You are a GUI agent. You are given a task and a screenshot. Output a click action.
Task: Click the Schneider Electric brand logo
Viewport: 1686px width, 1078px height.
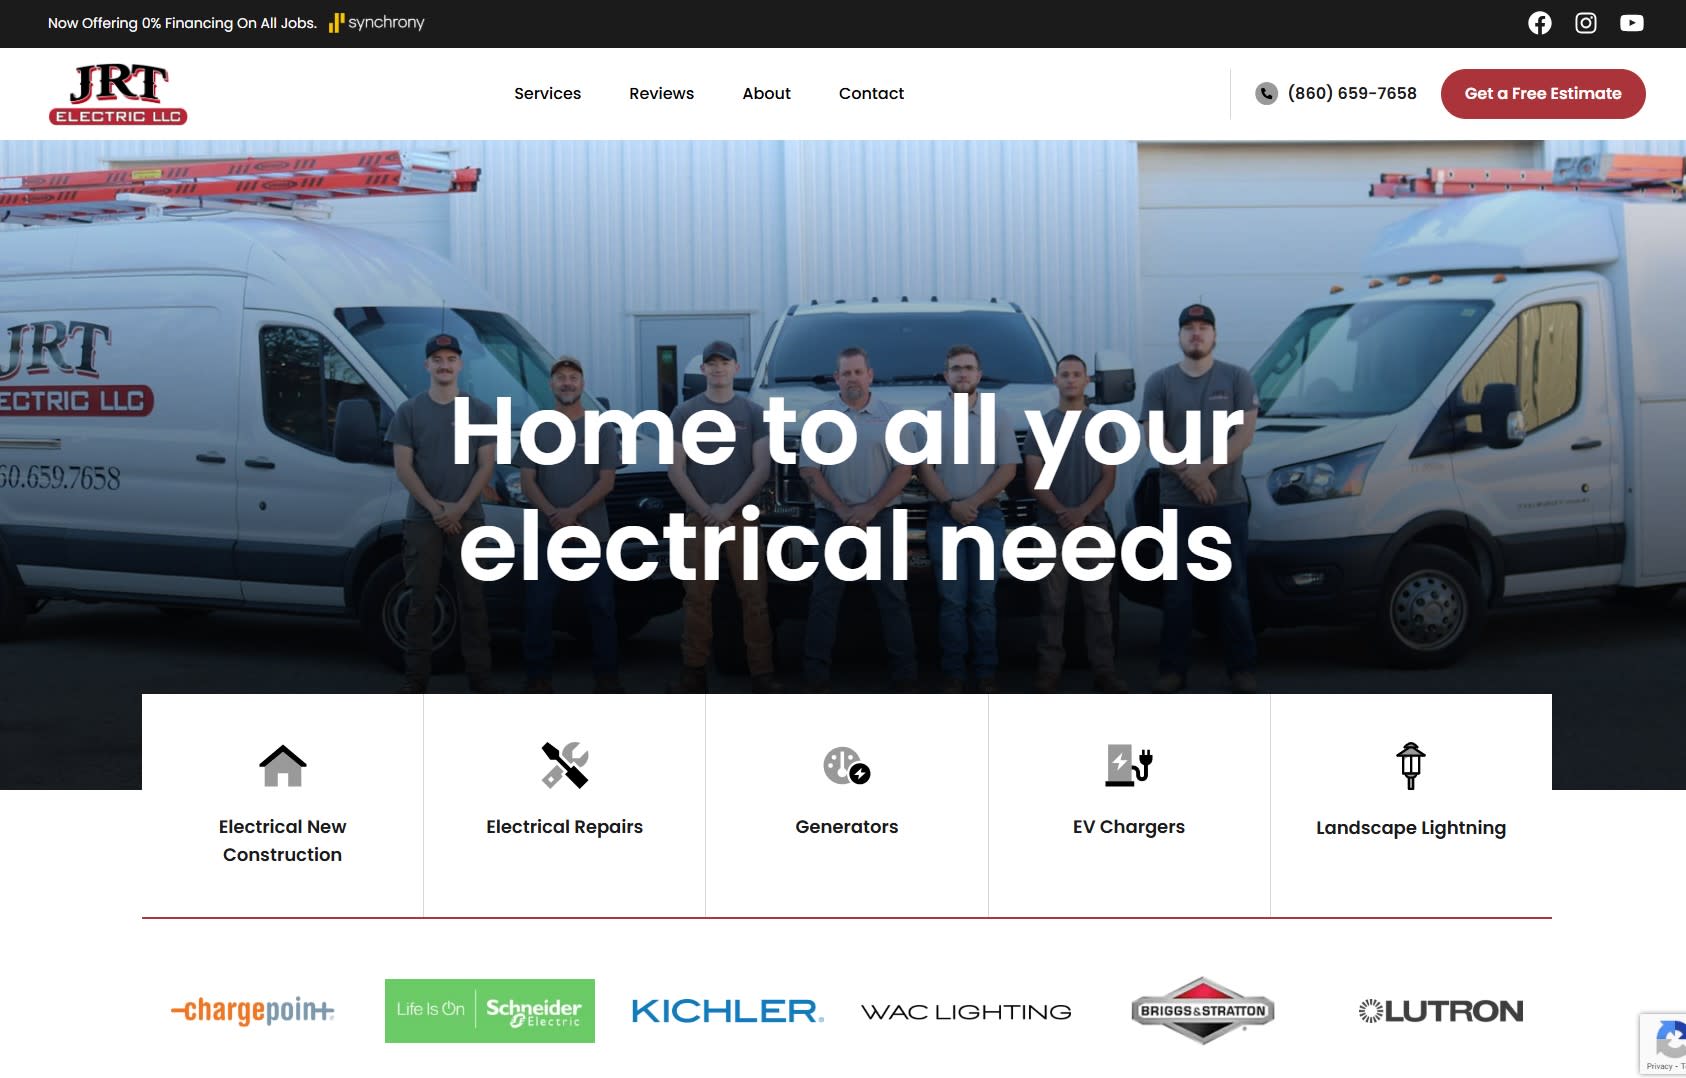tap(490, 1011)
